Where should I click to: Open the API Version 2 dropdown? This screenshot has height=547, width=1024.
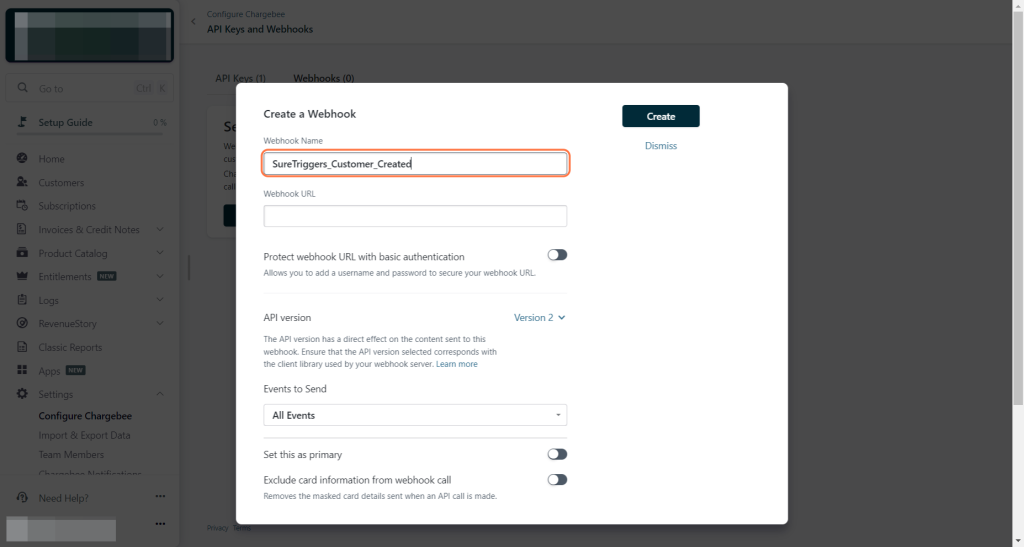(540, 318)
